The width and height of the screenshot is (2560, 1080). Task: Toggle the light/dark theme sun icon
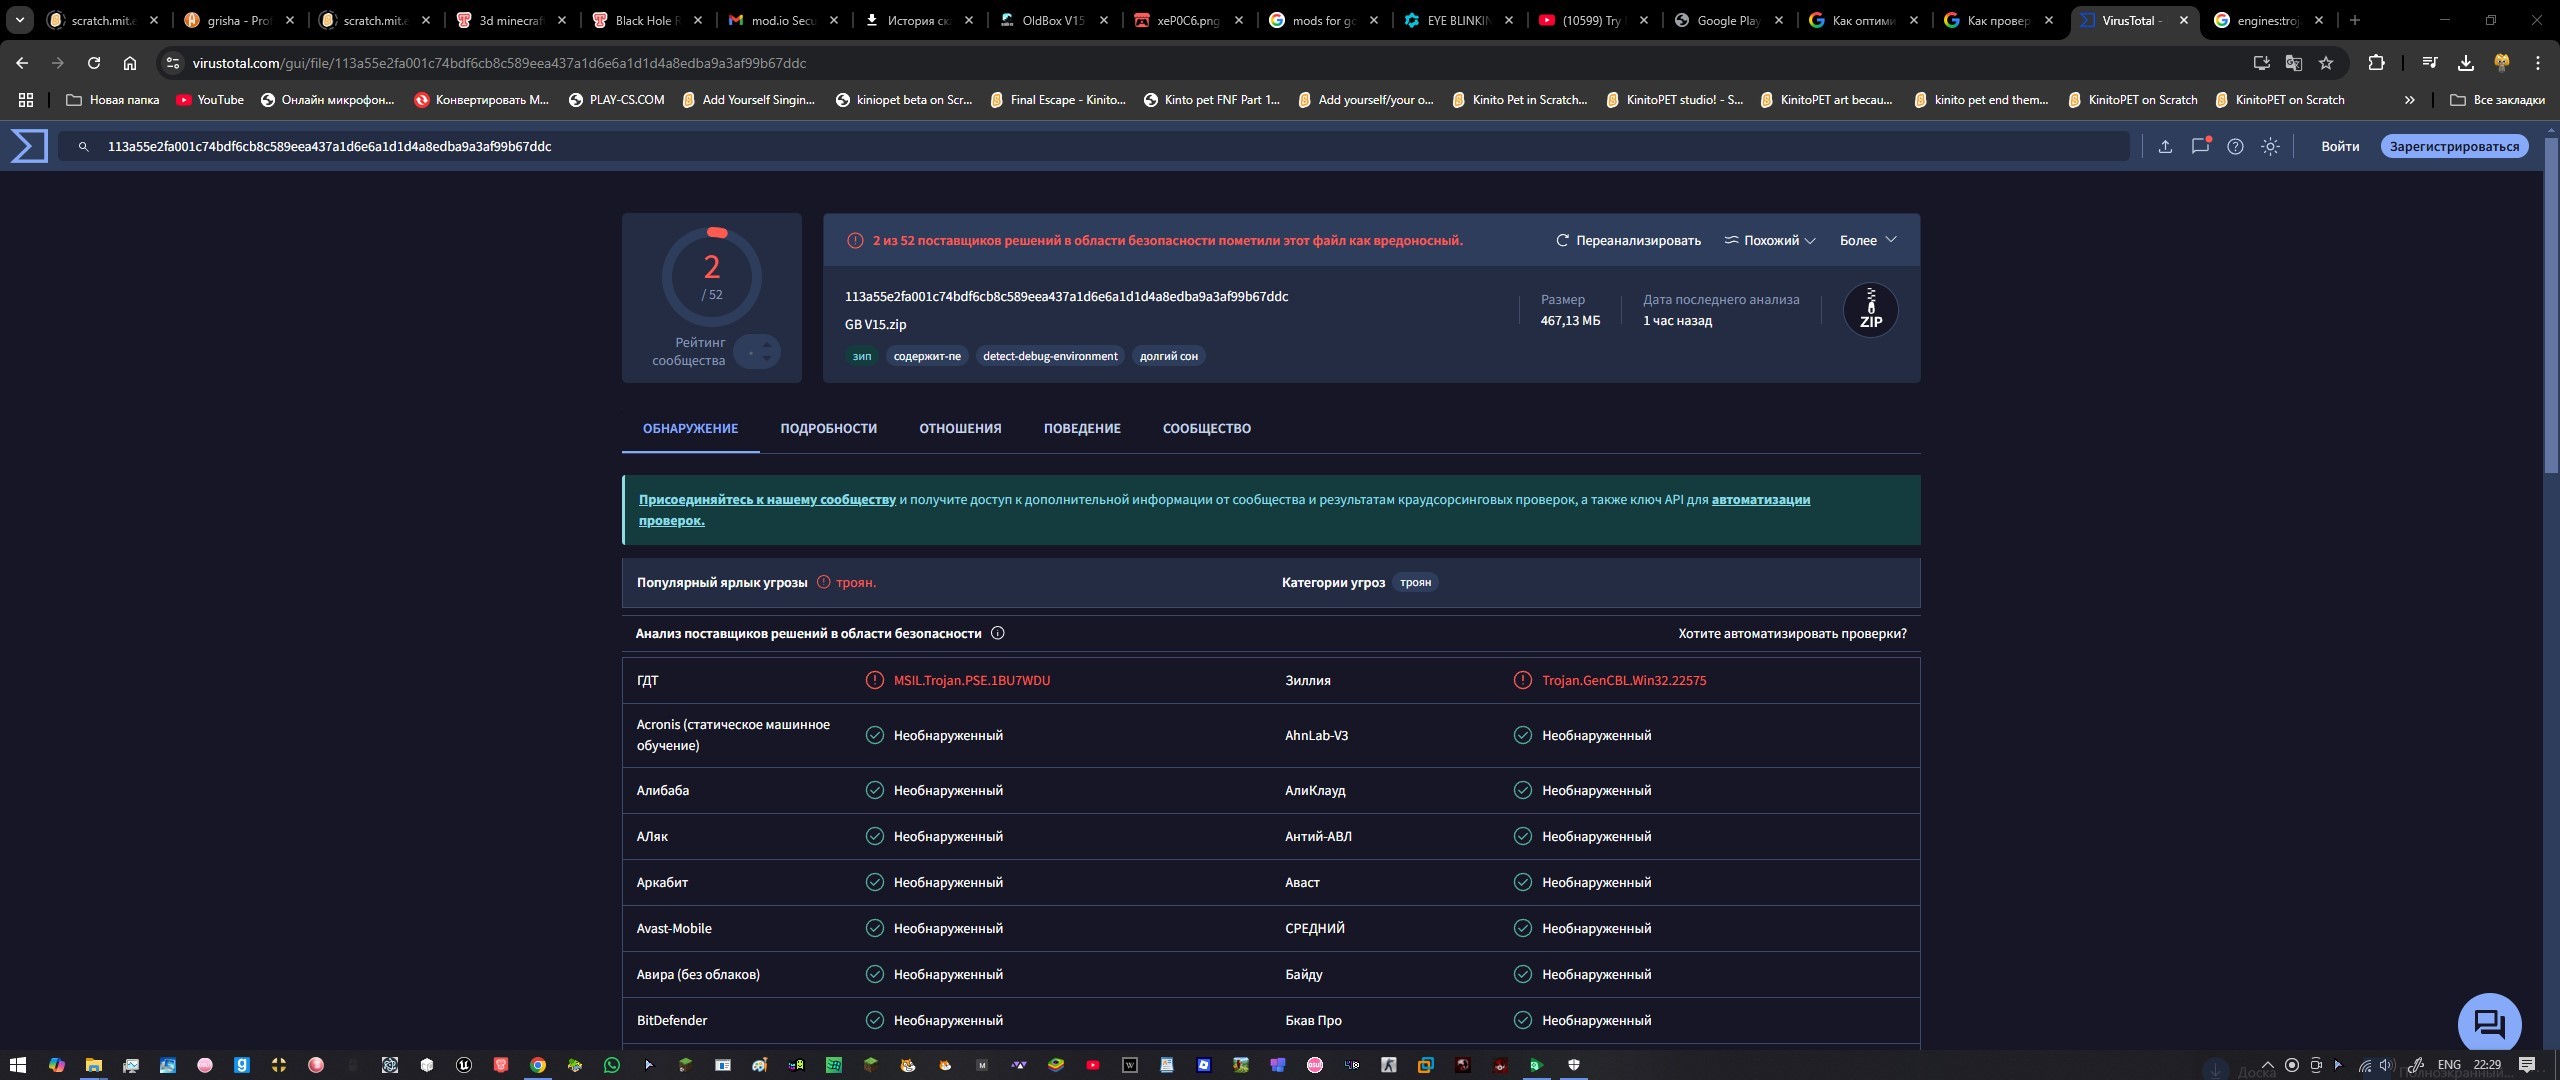pos(2270,146)
